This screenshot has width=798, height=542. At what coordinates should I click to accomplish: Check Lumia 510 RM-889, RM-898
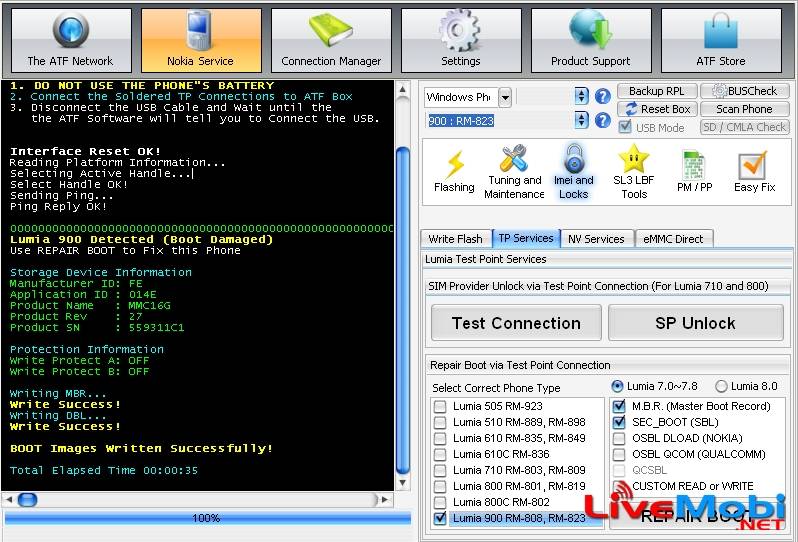coord(440,422)
